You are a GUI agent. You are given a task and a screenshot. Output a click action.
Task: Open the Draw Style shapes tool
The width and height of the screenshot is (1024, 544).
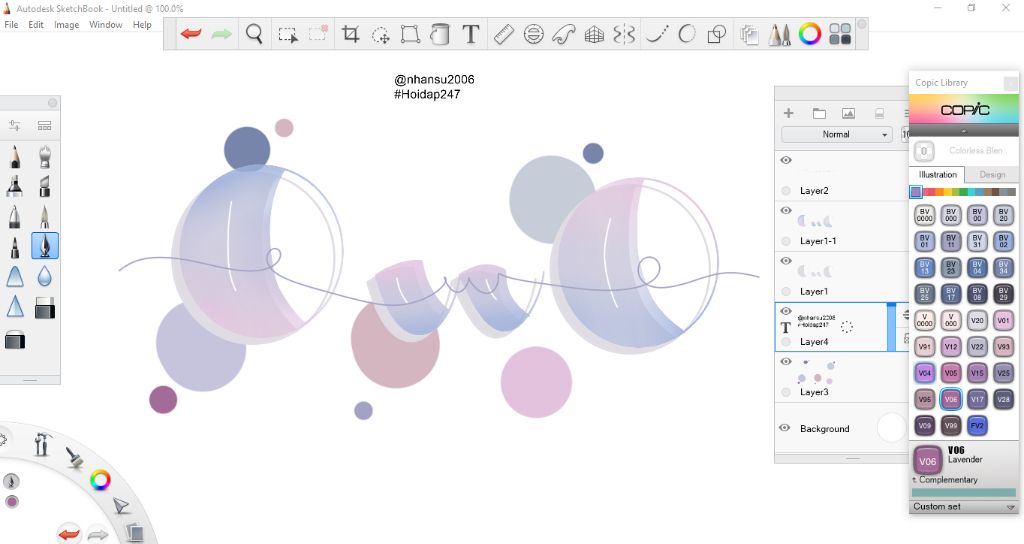717,34
